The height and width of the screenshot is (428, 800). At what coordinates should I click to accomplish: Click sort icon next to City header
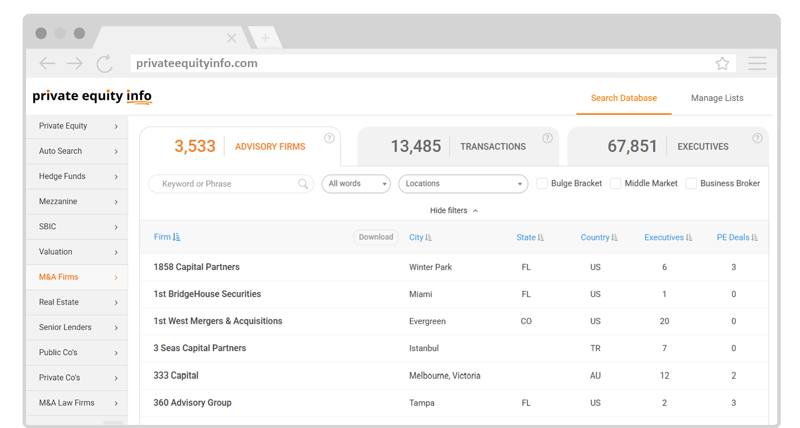tap(429, 238)
